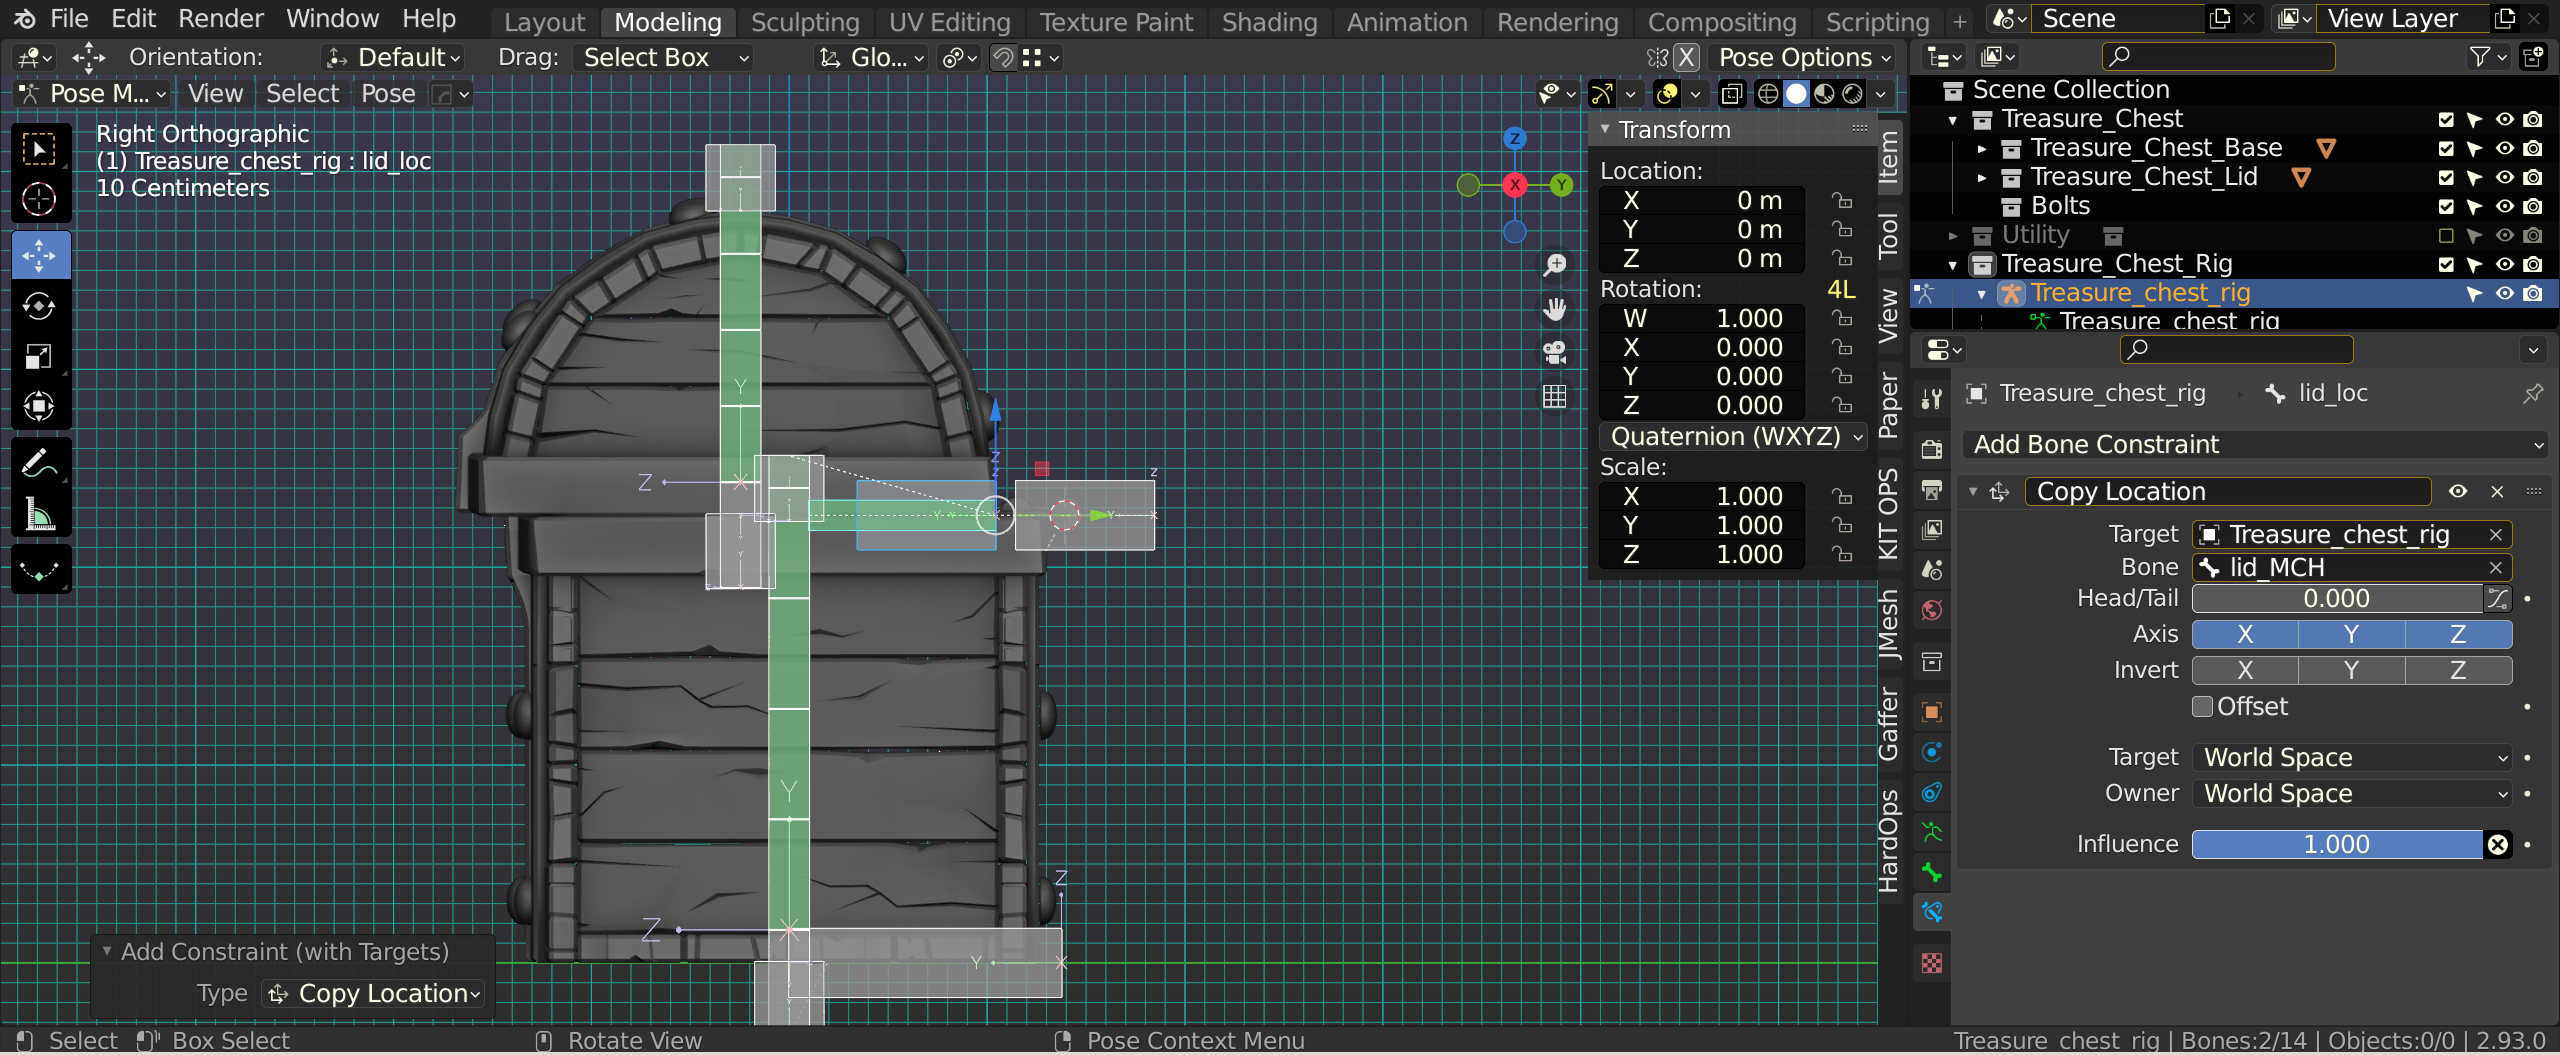This screenshot has width=2560, height=1055.
Task: Adjust the Influence slider
Action: [2336, 845]
